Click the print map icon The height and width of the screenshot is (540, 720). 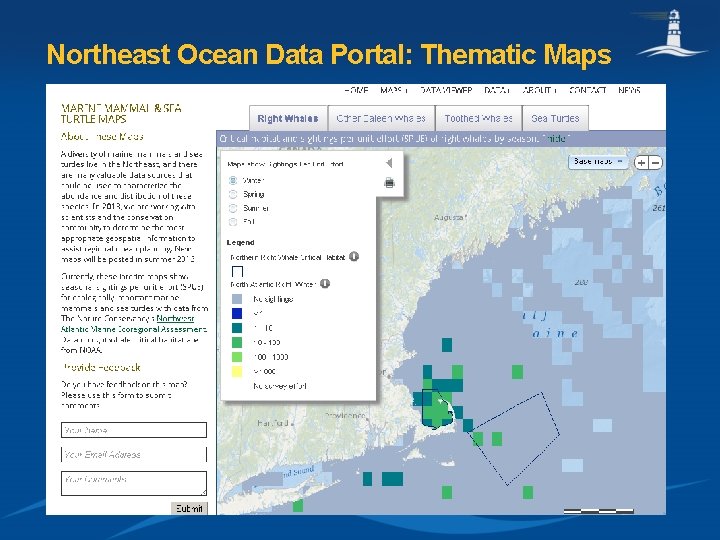389,183
